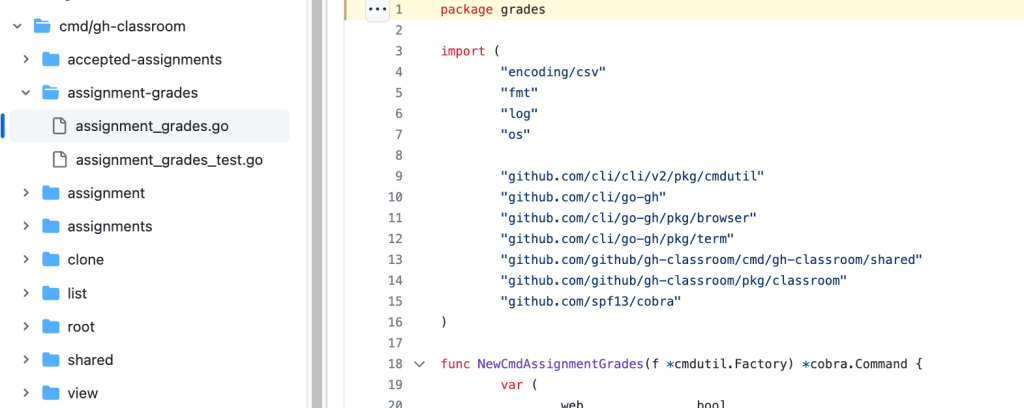Screen dimensions: 1024x408
Task: Click the cmd/gh-classroom folder icon
Action: (x=42, y=26)
